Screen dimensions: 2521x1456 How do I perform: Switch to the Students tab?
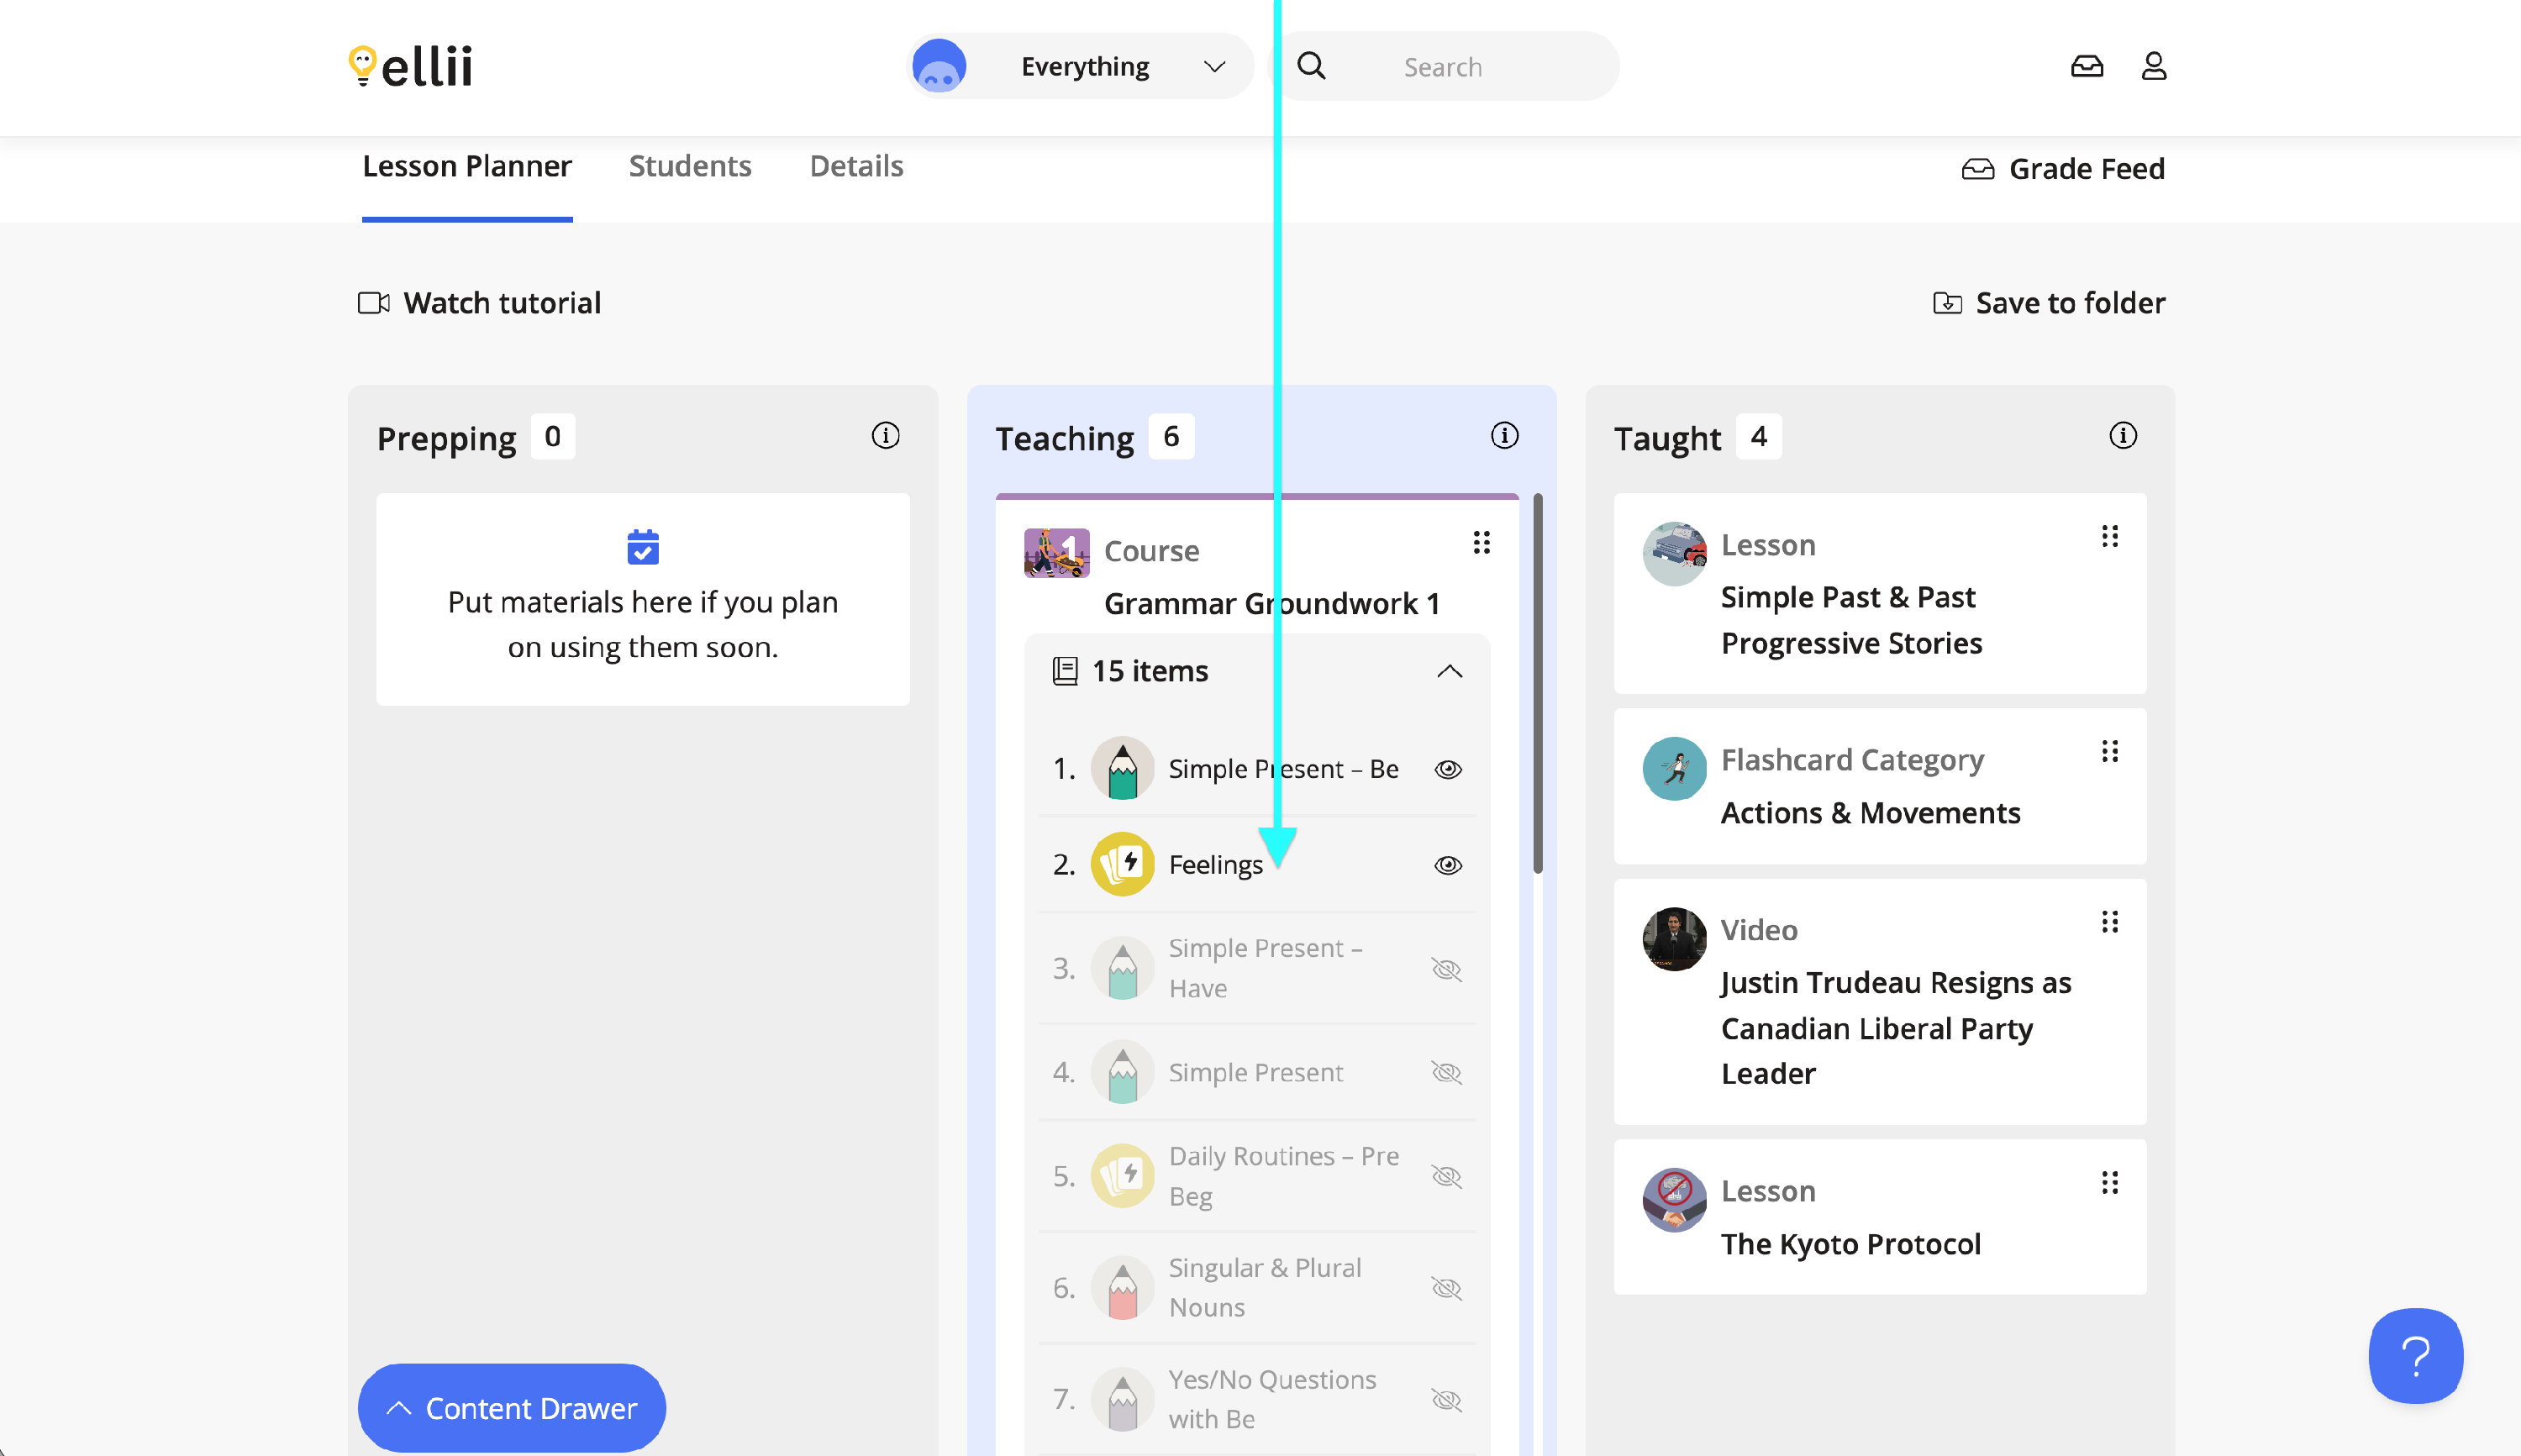click(x=689, y=166)
